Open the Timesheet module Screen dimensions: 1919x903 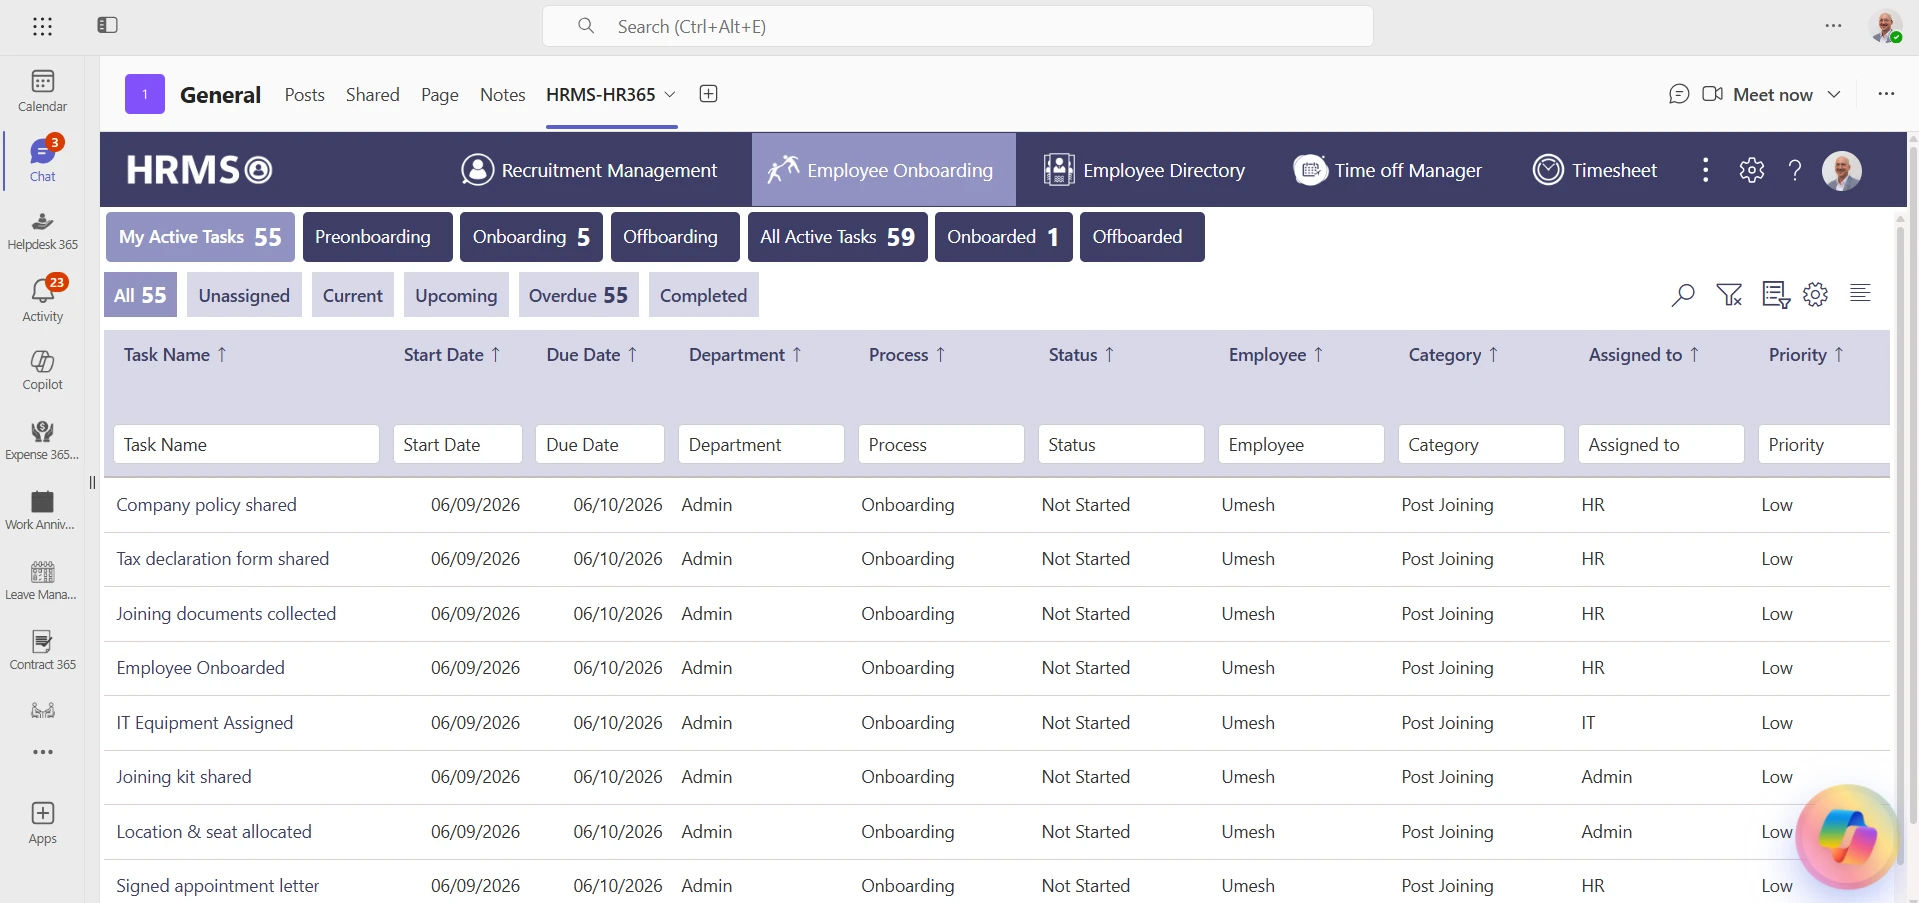1595,170
